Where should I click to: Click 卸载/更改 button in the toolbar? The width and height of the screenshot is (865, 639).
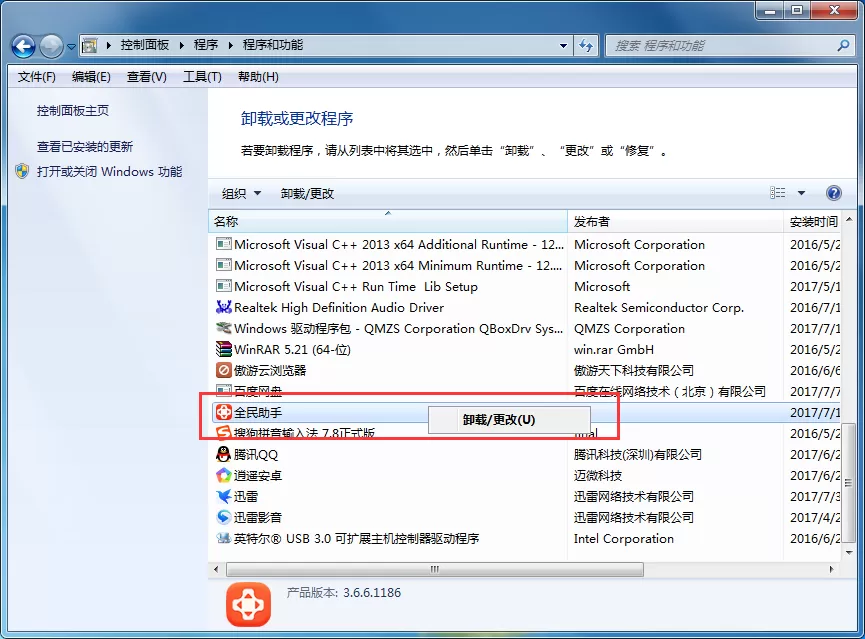tap(307, 194)
